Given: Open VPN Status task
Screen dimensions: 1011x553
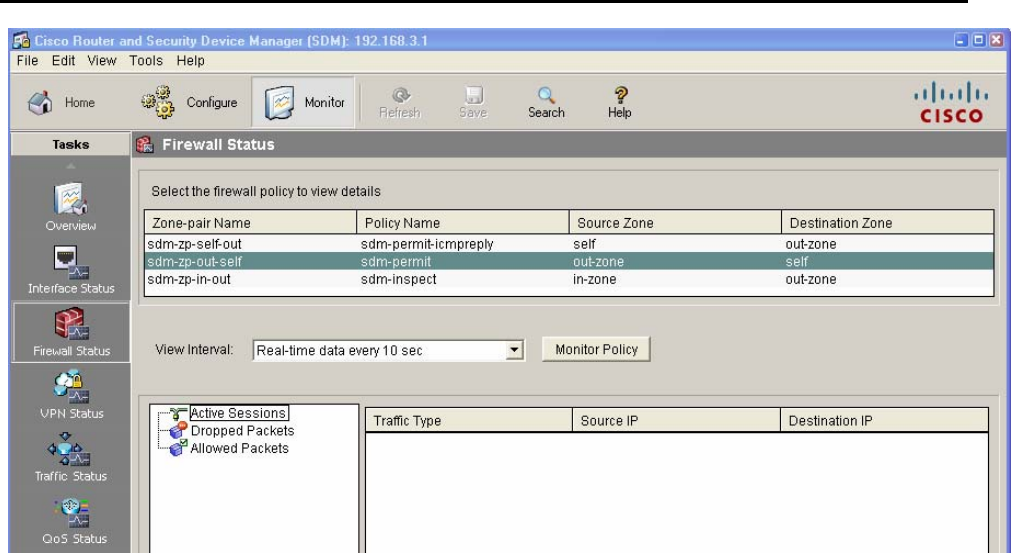Looking at the screenshot, I should 71,395.
